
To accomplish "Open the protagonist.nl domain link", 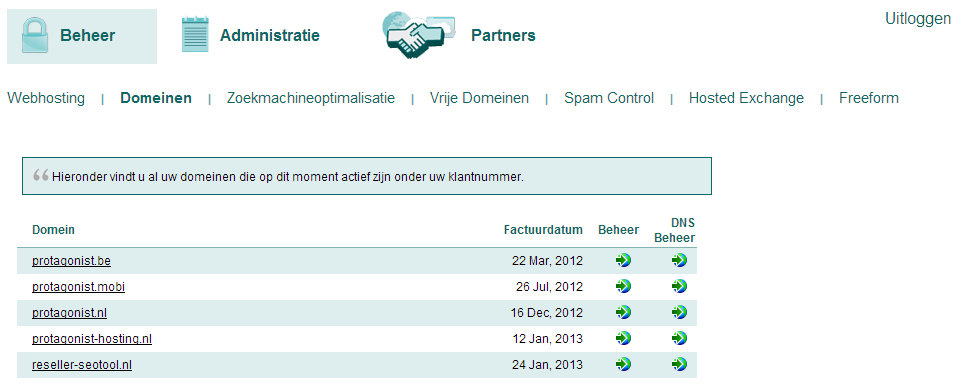I will point(70,313).
